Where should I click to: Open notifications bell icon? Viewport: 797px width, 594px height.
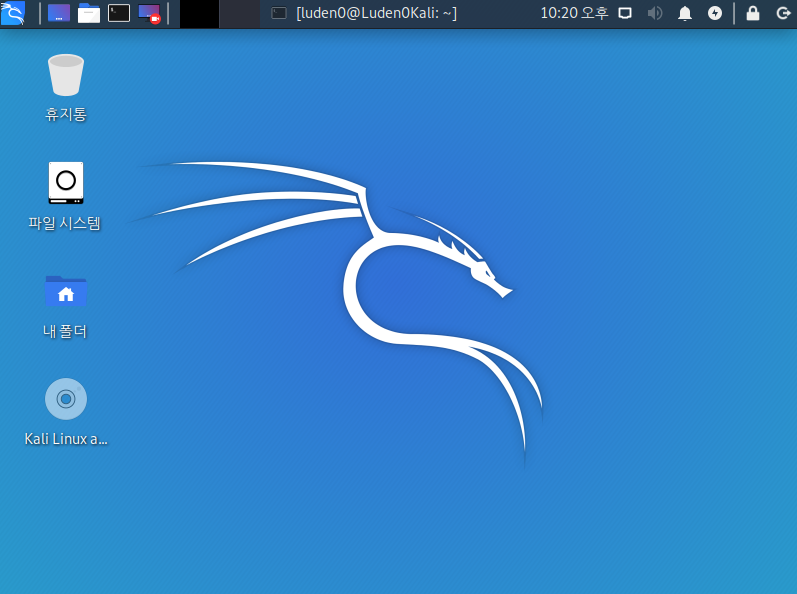coord(685,13)
